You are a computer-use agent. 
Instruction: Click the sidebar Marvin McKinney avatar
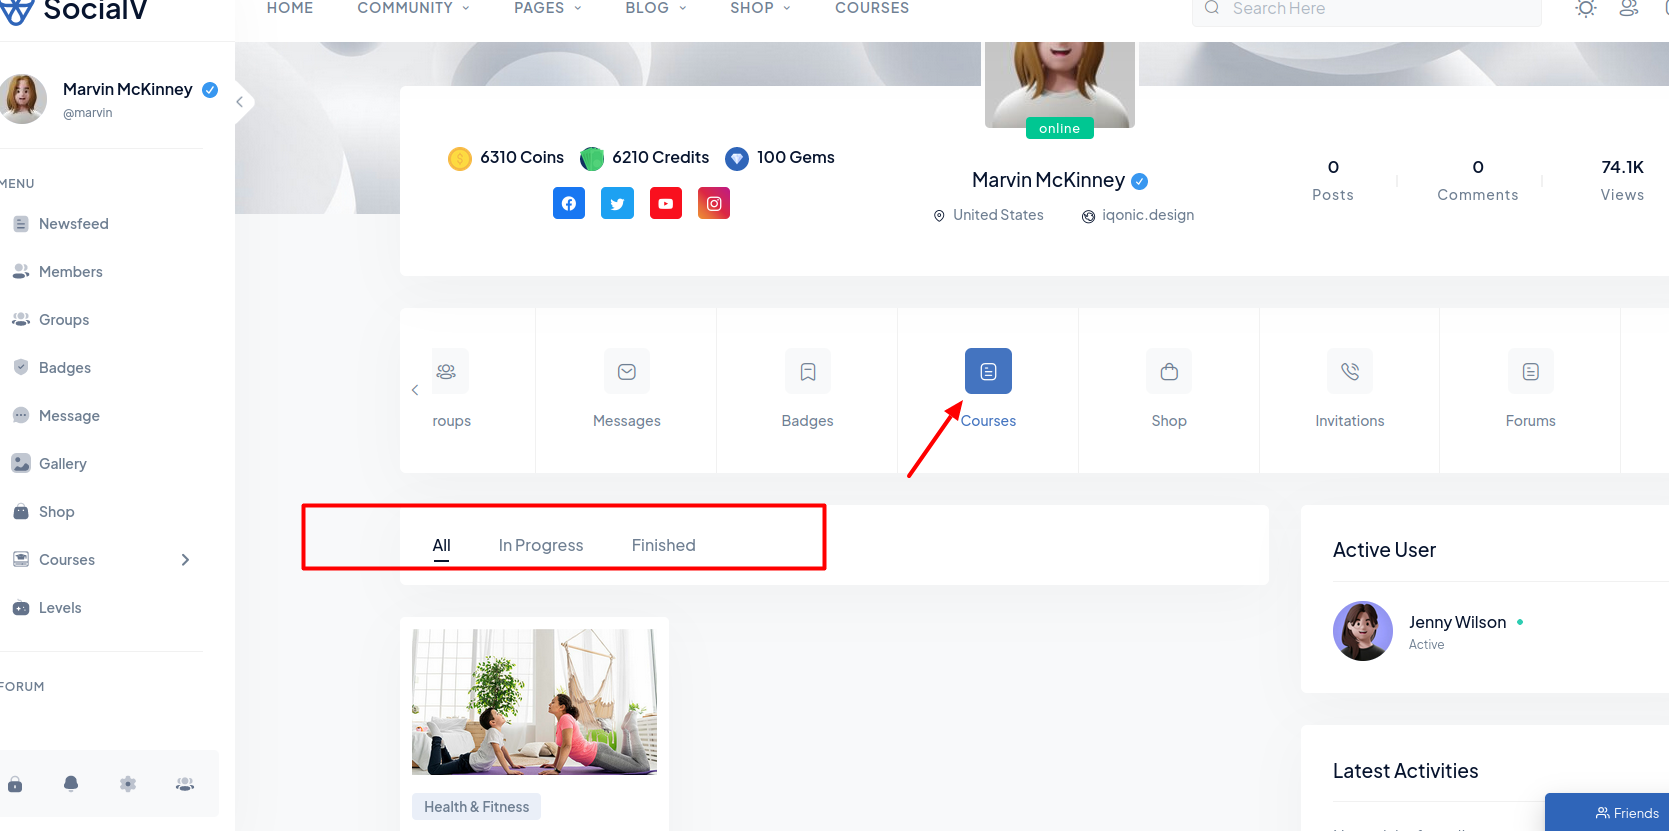(x=22, y=99)
